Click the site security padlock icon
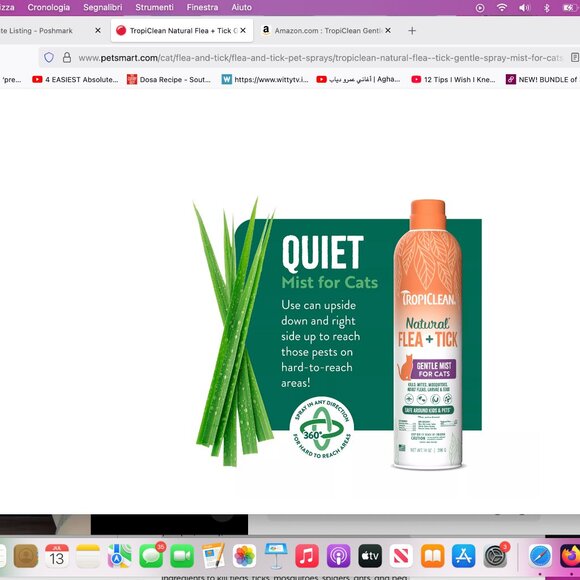The height and width of the screenshot is (580, 580). (x=67, y=57)
